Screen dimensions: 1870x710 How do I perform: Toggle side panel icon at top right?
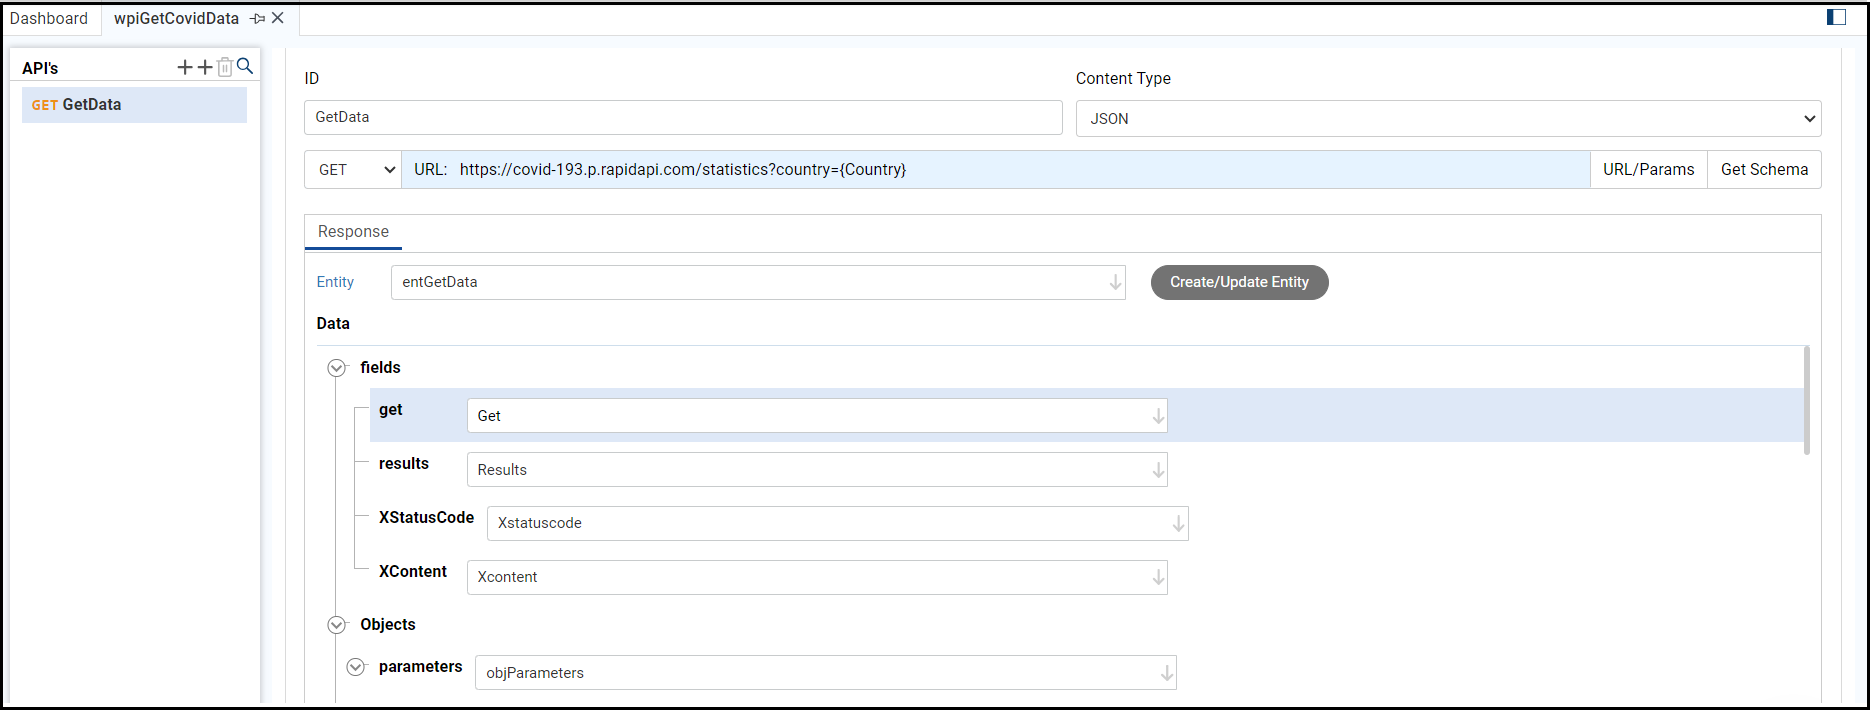tap(1836, 17)
